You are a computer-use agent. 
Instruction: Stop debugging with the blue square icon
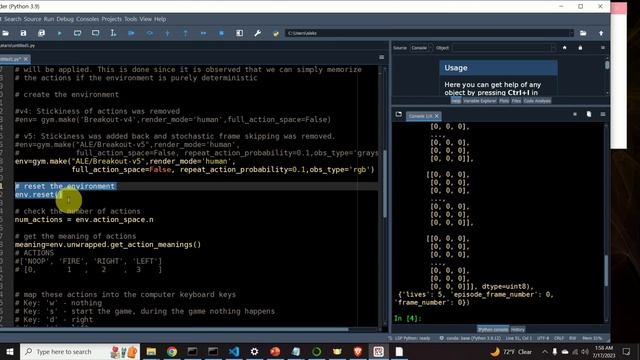(x=221, y=33)
